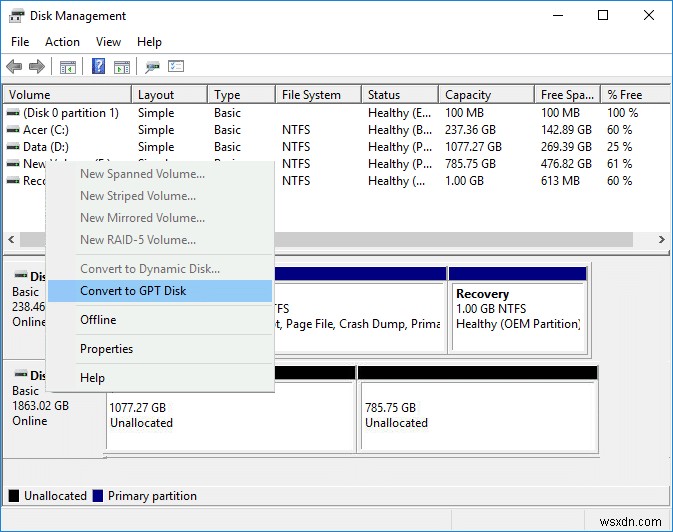Image resolution: width=673 pixels, height=532 pixels.
Task: Sort by the Volume column header
Action: pos(67,95)
